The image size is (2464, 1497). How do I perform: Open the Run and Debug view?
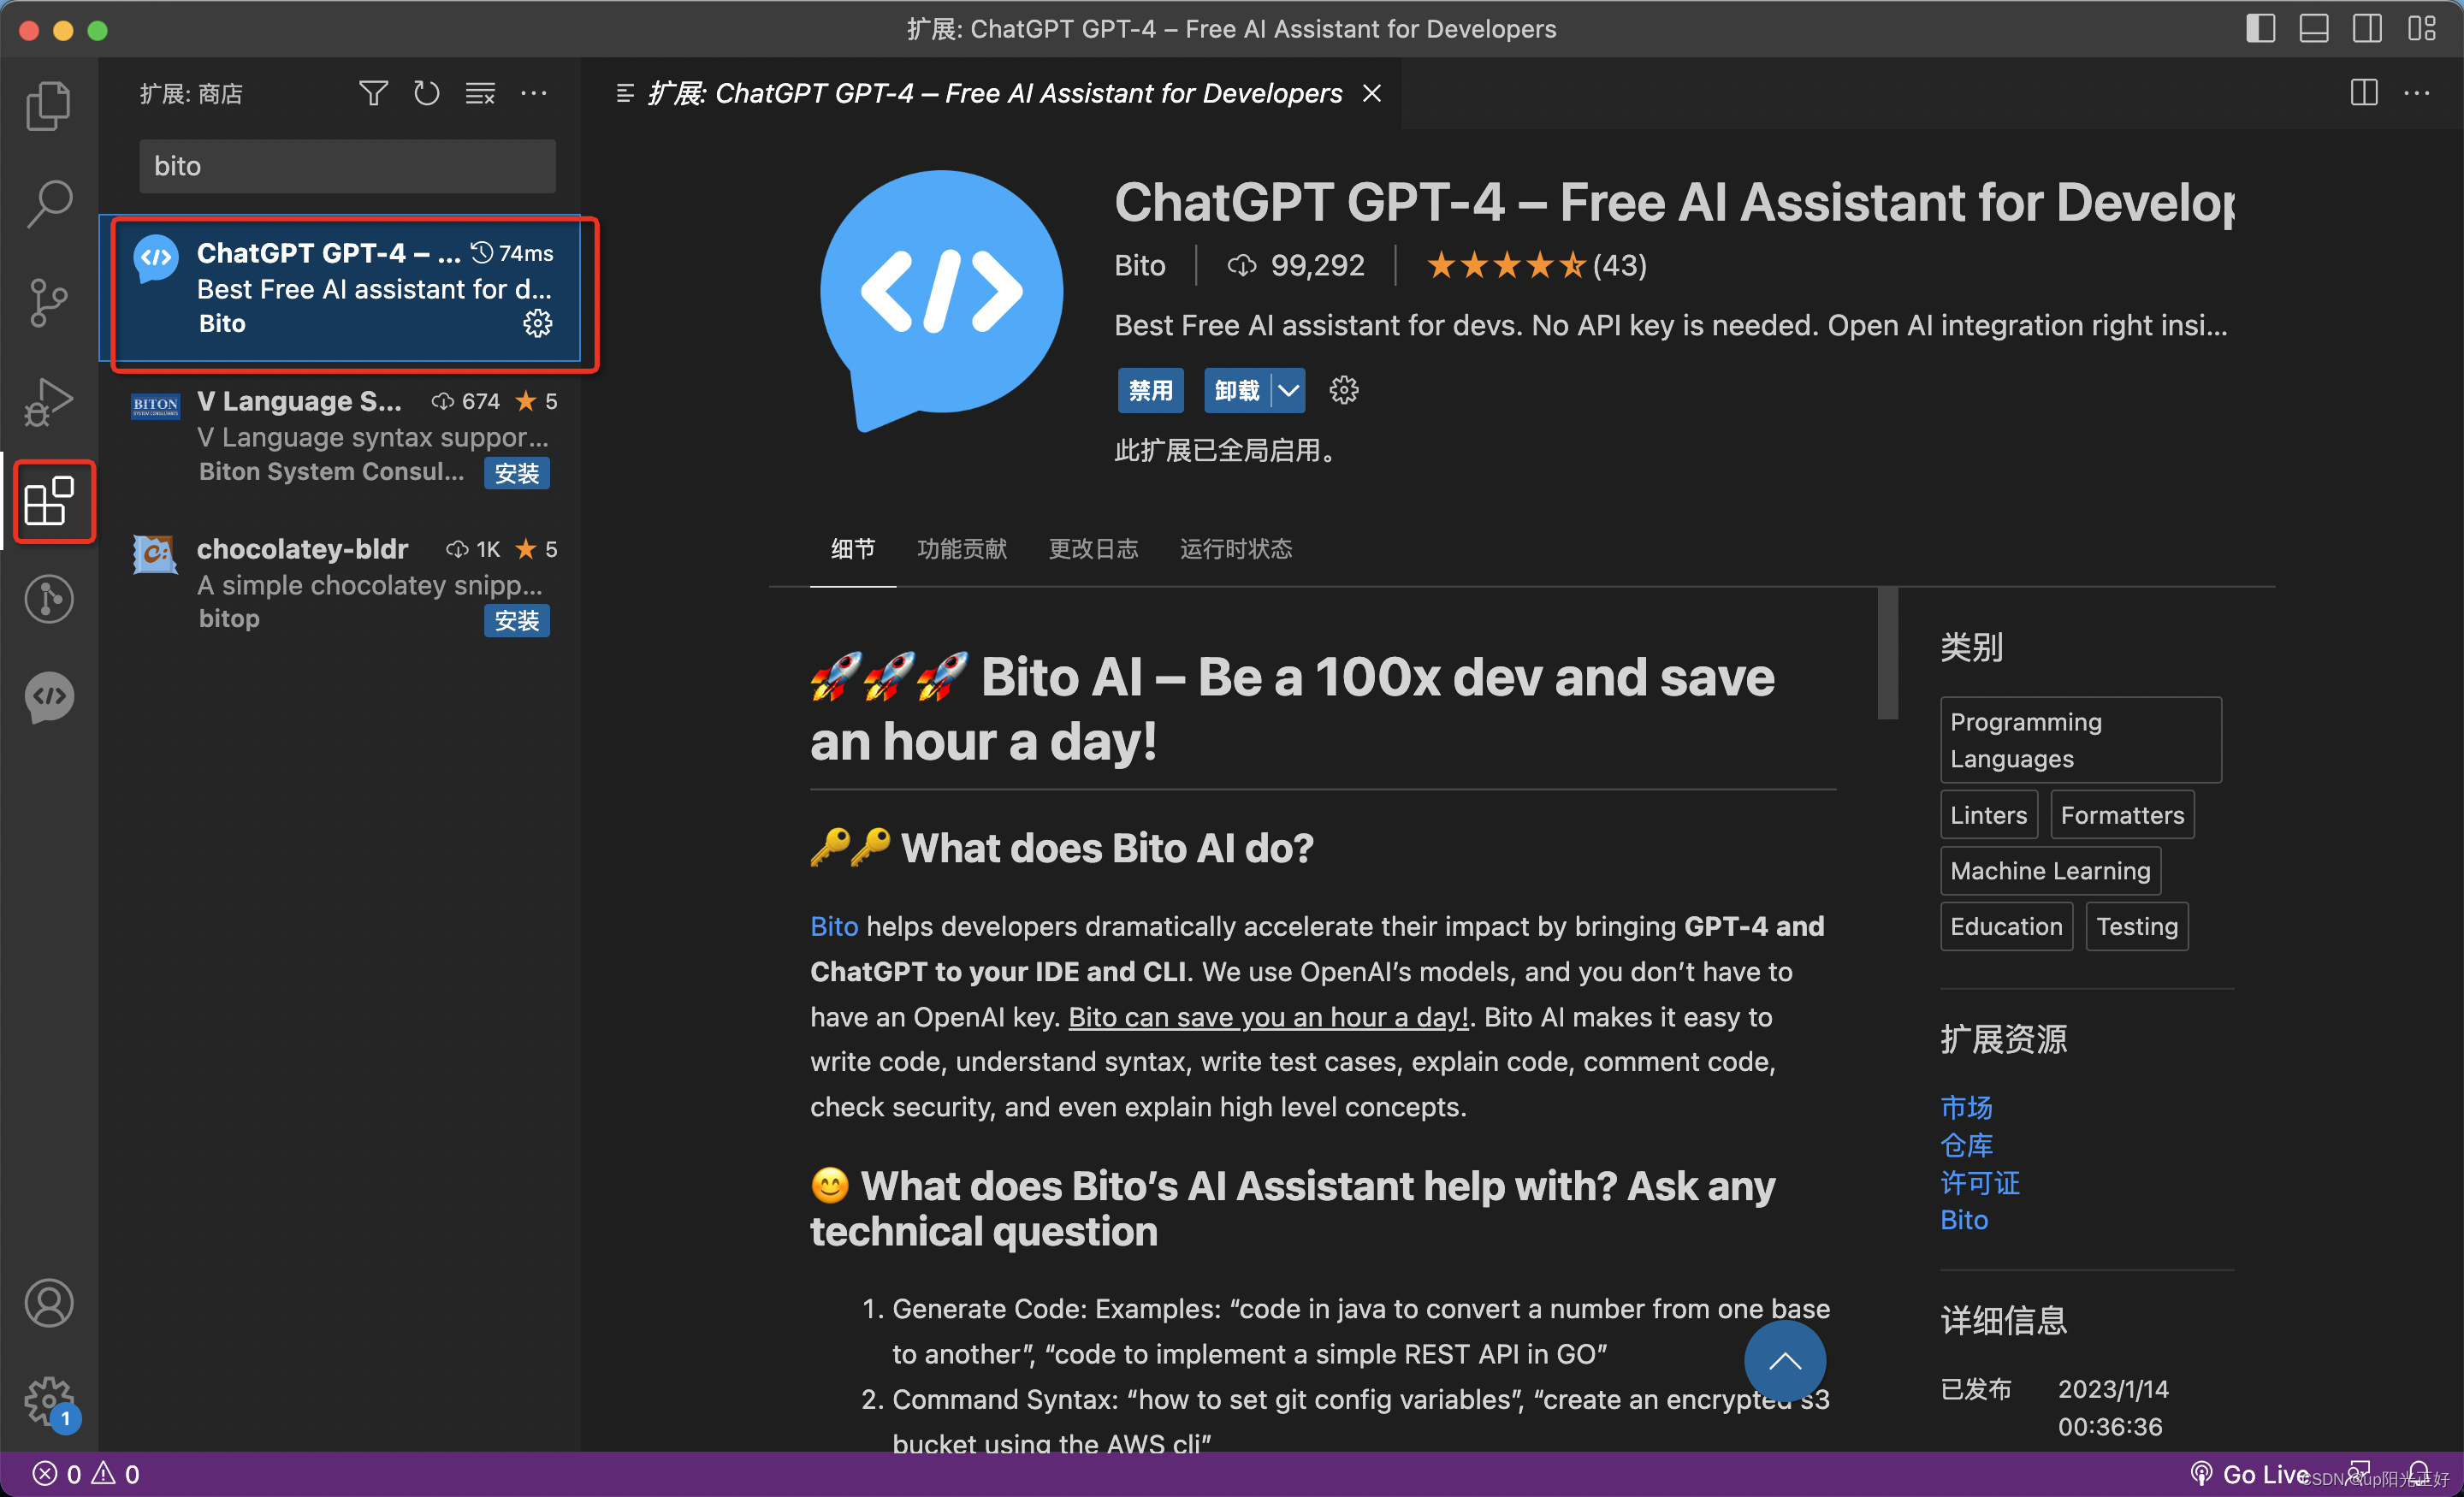(x=48, y=402)
